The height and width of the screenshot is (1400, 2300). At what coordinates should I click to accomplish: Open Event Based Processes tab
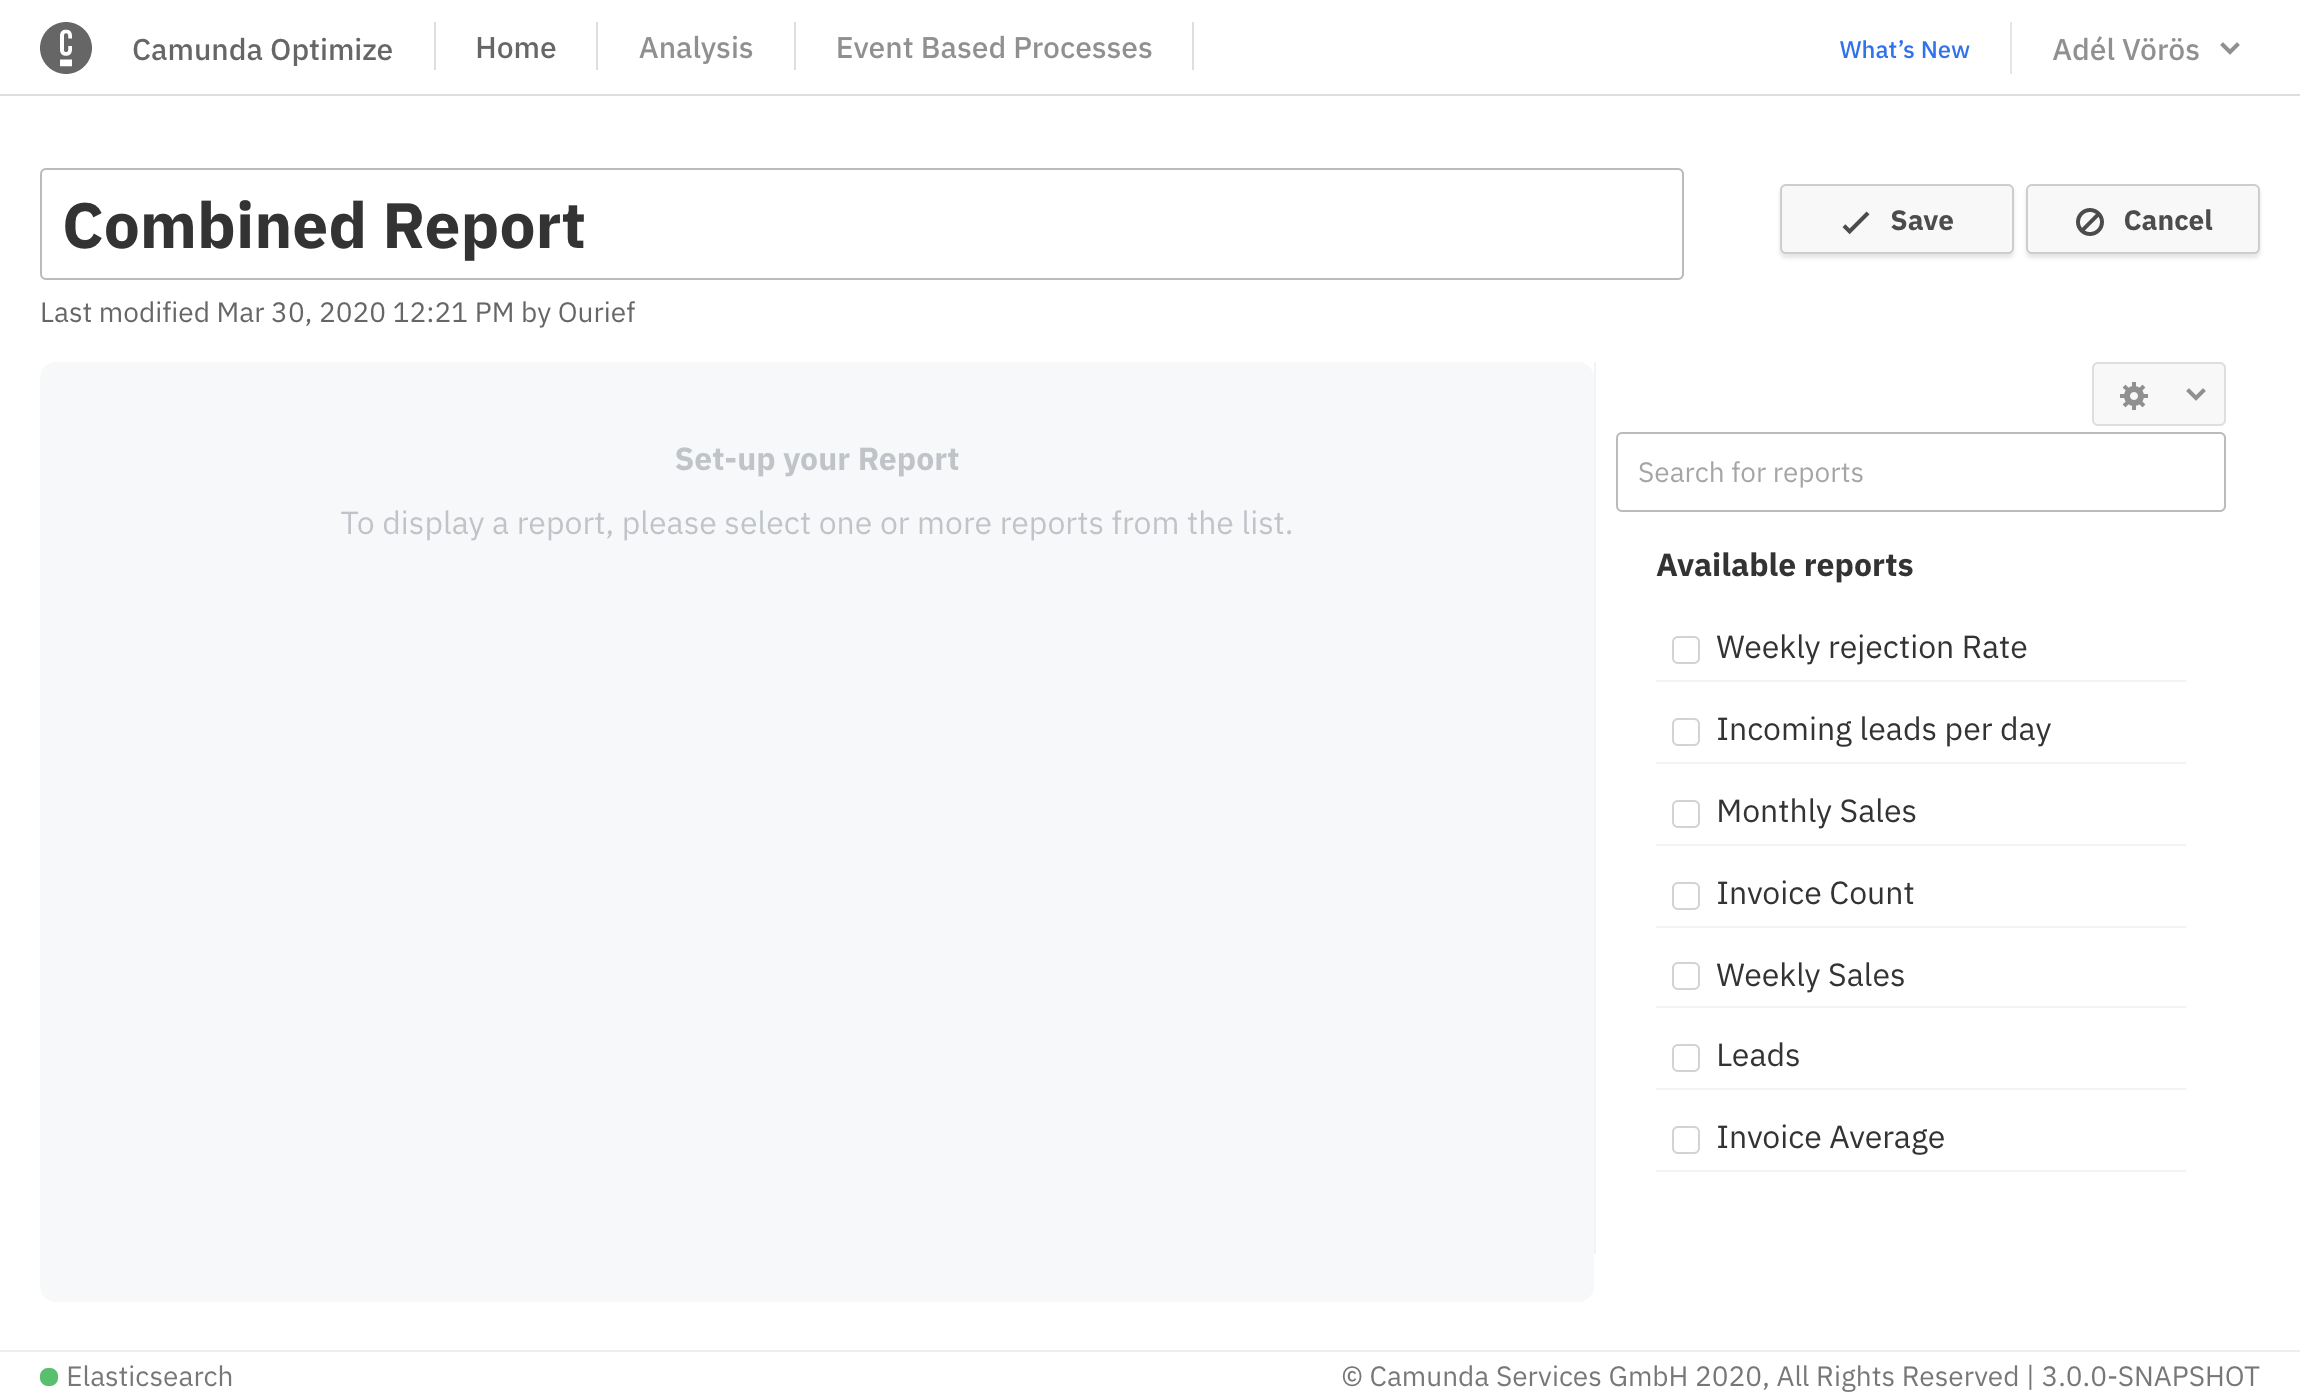(x=993, y=48)
